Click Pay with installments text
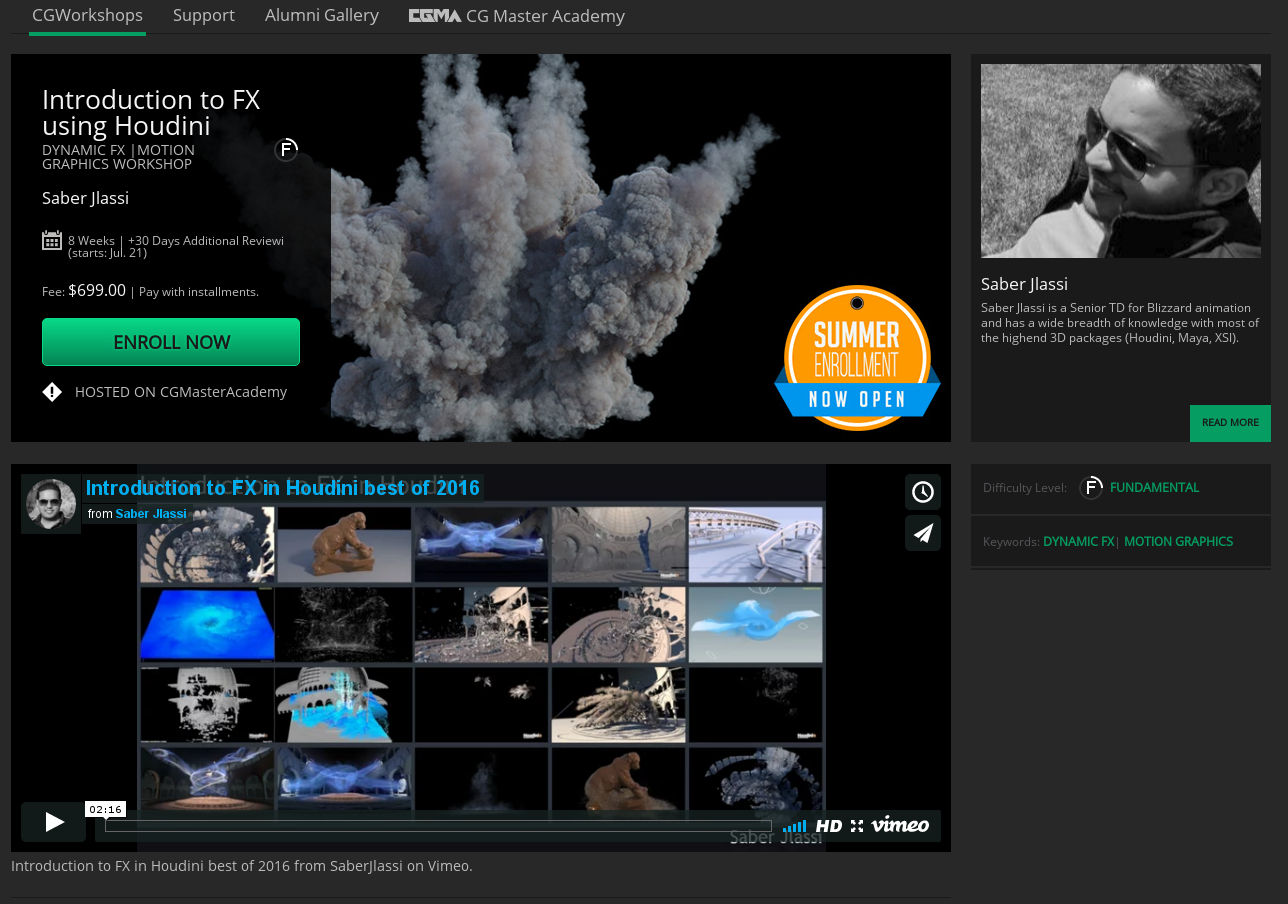This screenshot has width=1288, height=904. coord(199,292)
